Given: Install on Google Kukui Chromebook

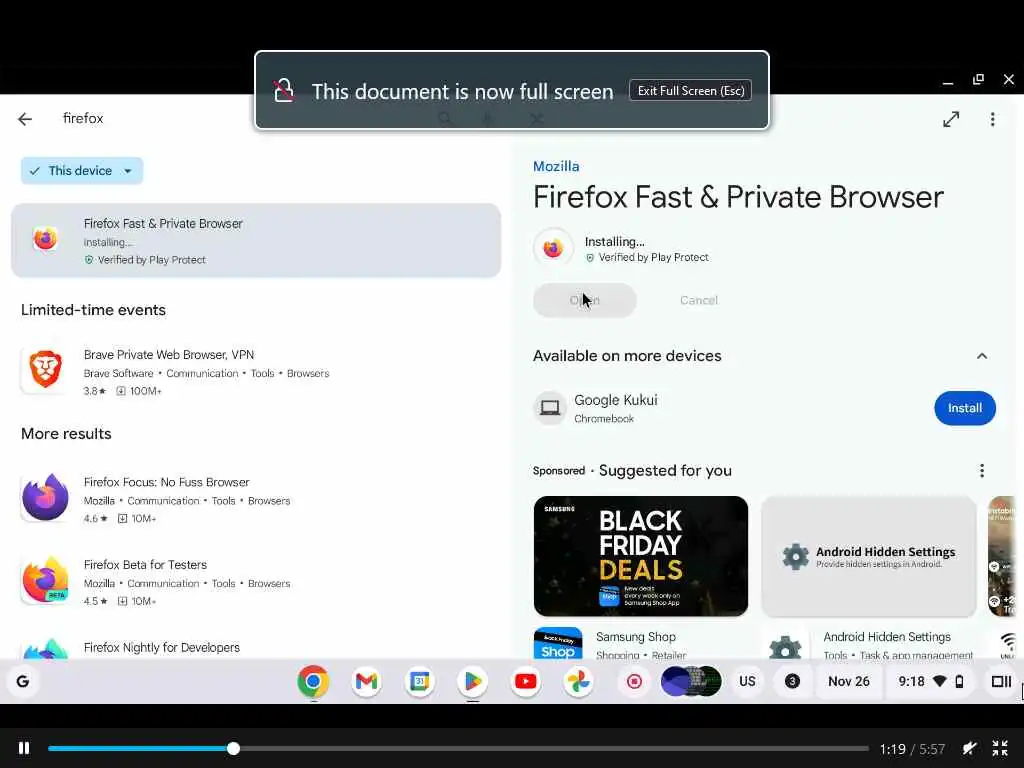Looking at the screenshot, I should [965, 408].
